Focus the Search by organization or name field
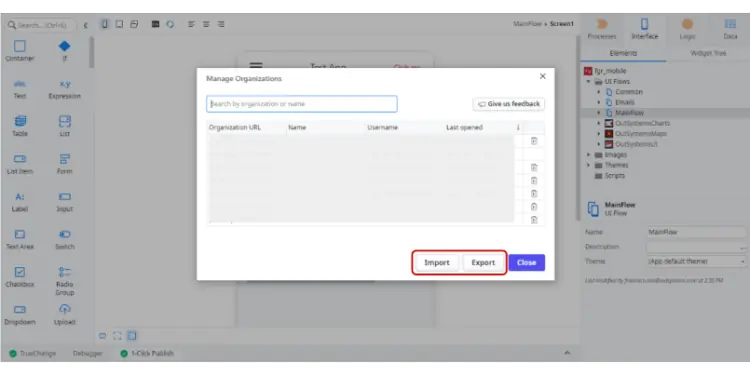750x375 pixels. pyautogui.click(x=302, y=104)
